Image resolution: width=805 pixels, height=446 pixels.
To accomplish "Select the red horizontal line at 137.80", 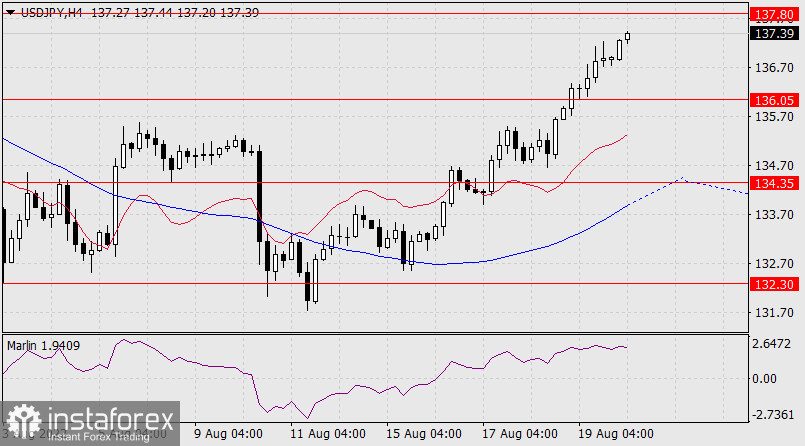I will coord(375,14).
